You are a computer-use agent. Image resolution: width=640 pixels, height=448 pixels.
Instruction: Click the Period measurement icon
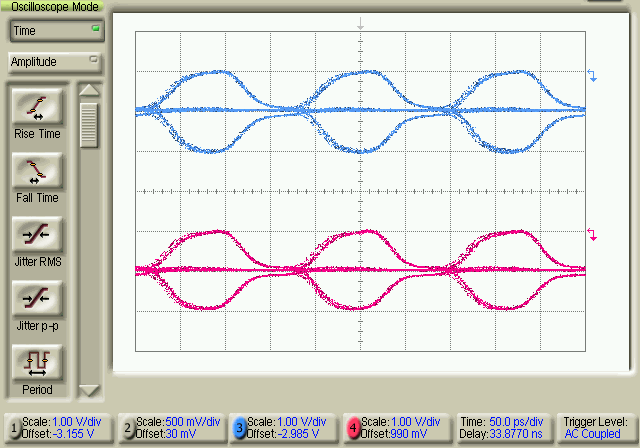[x=37, y=363]
